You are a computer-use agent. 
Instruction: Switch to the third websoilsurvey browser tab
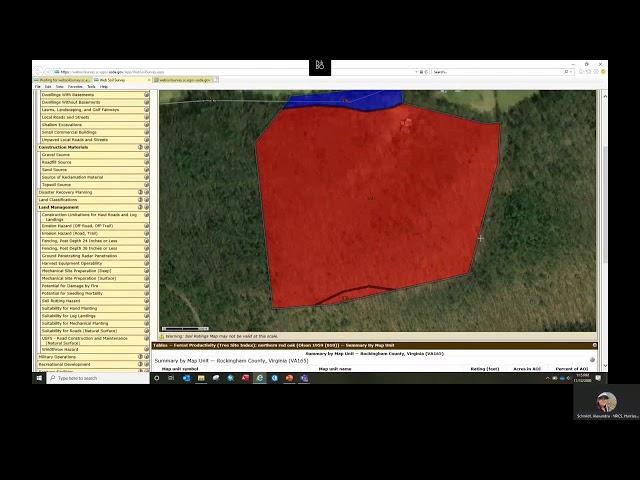point(185,80)
